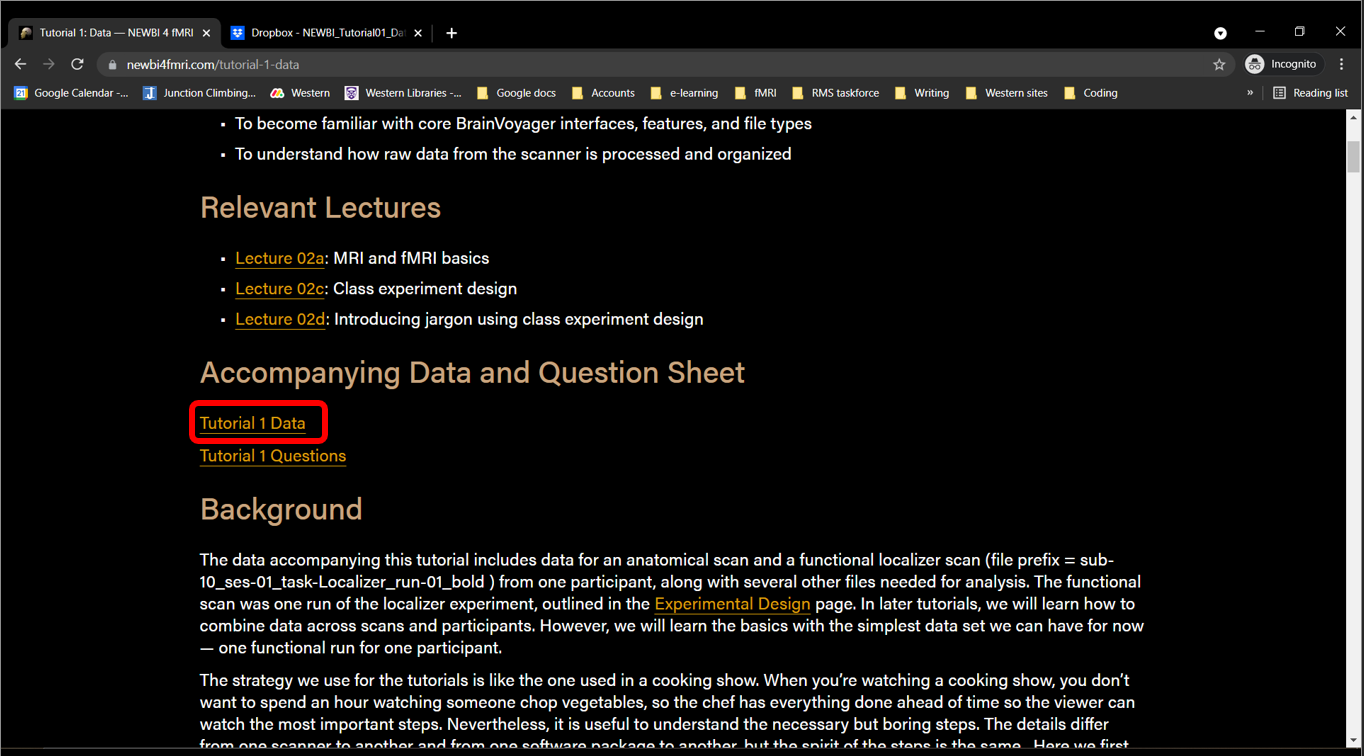Open the Western Libraries bookmark
The height and width of the screenshot is (756, 1364).
[403, 93]
